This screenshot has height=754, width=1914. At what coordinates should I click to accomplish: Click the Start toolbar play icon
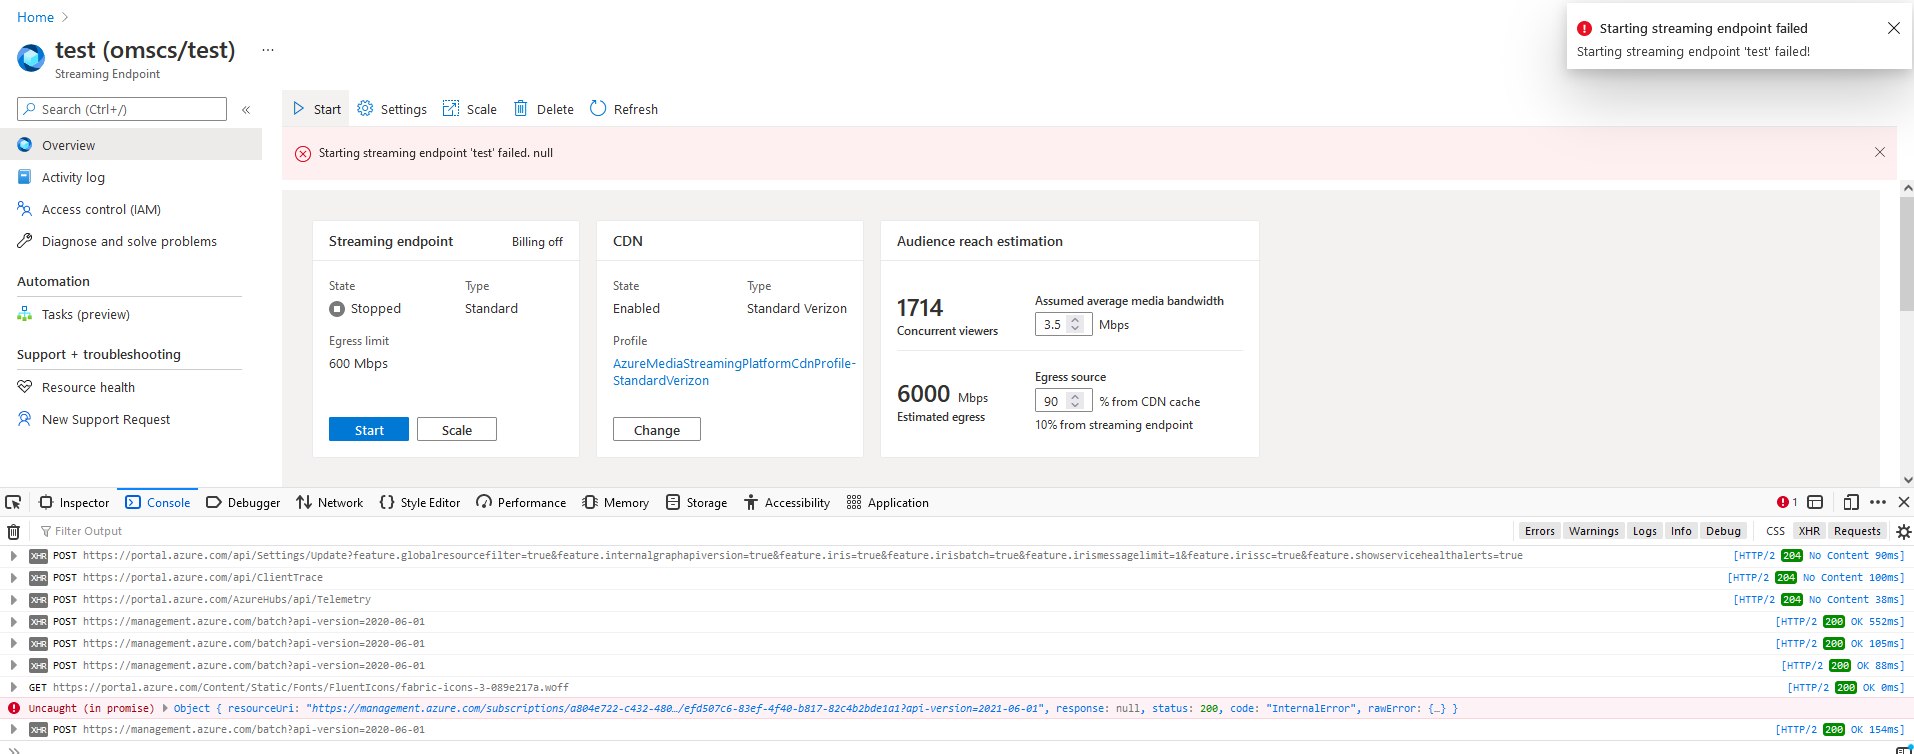[x=298, y=108]
